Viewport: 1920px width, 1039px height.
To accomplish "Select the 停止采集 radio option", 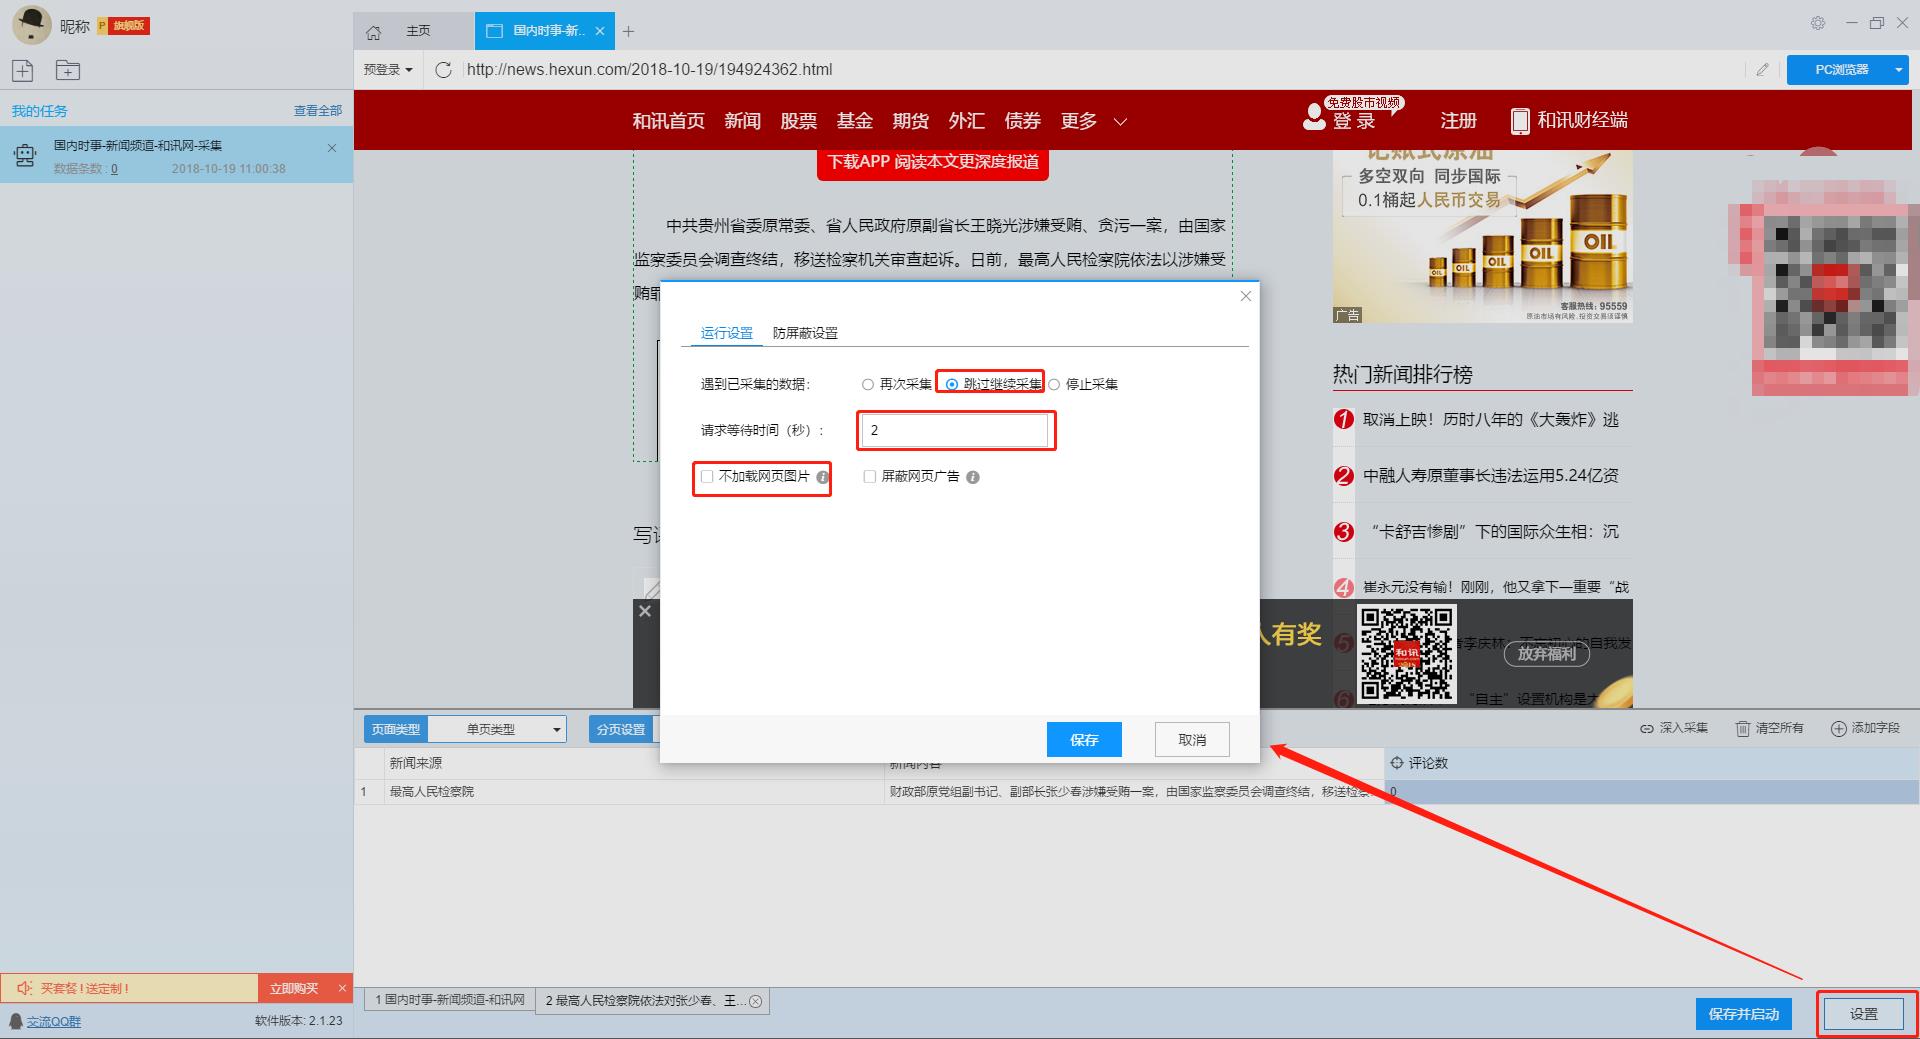I will point(1054,384).
